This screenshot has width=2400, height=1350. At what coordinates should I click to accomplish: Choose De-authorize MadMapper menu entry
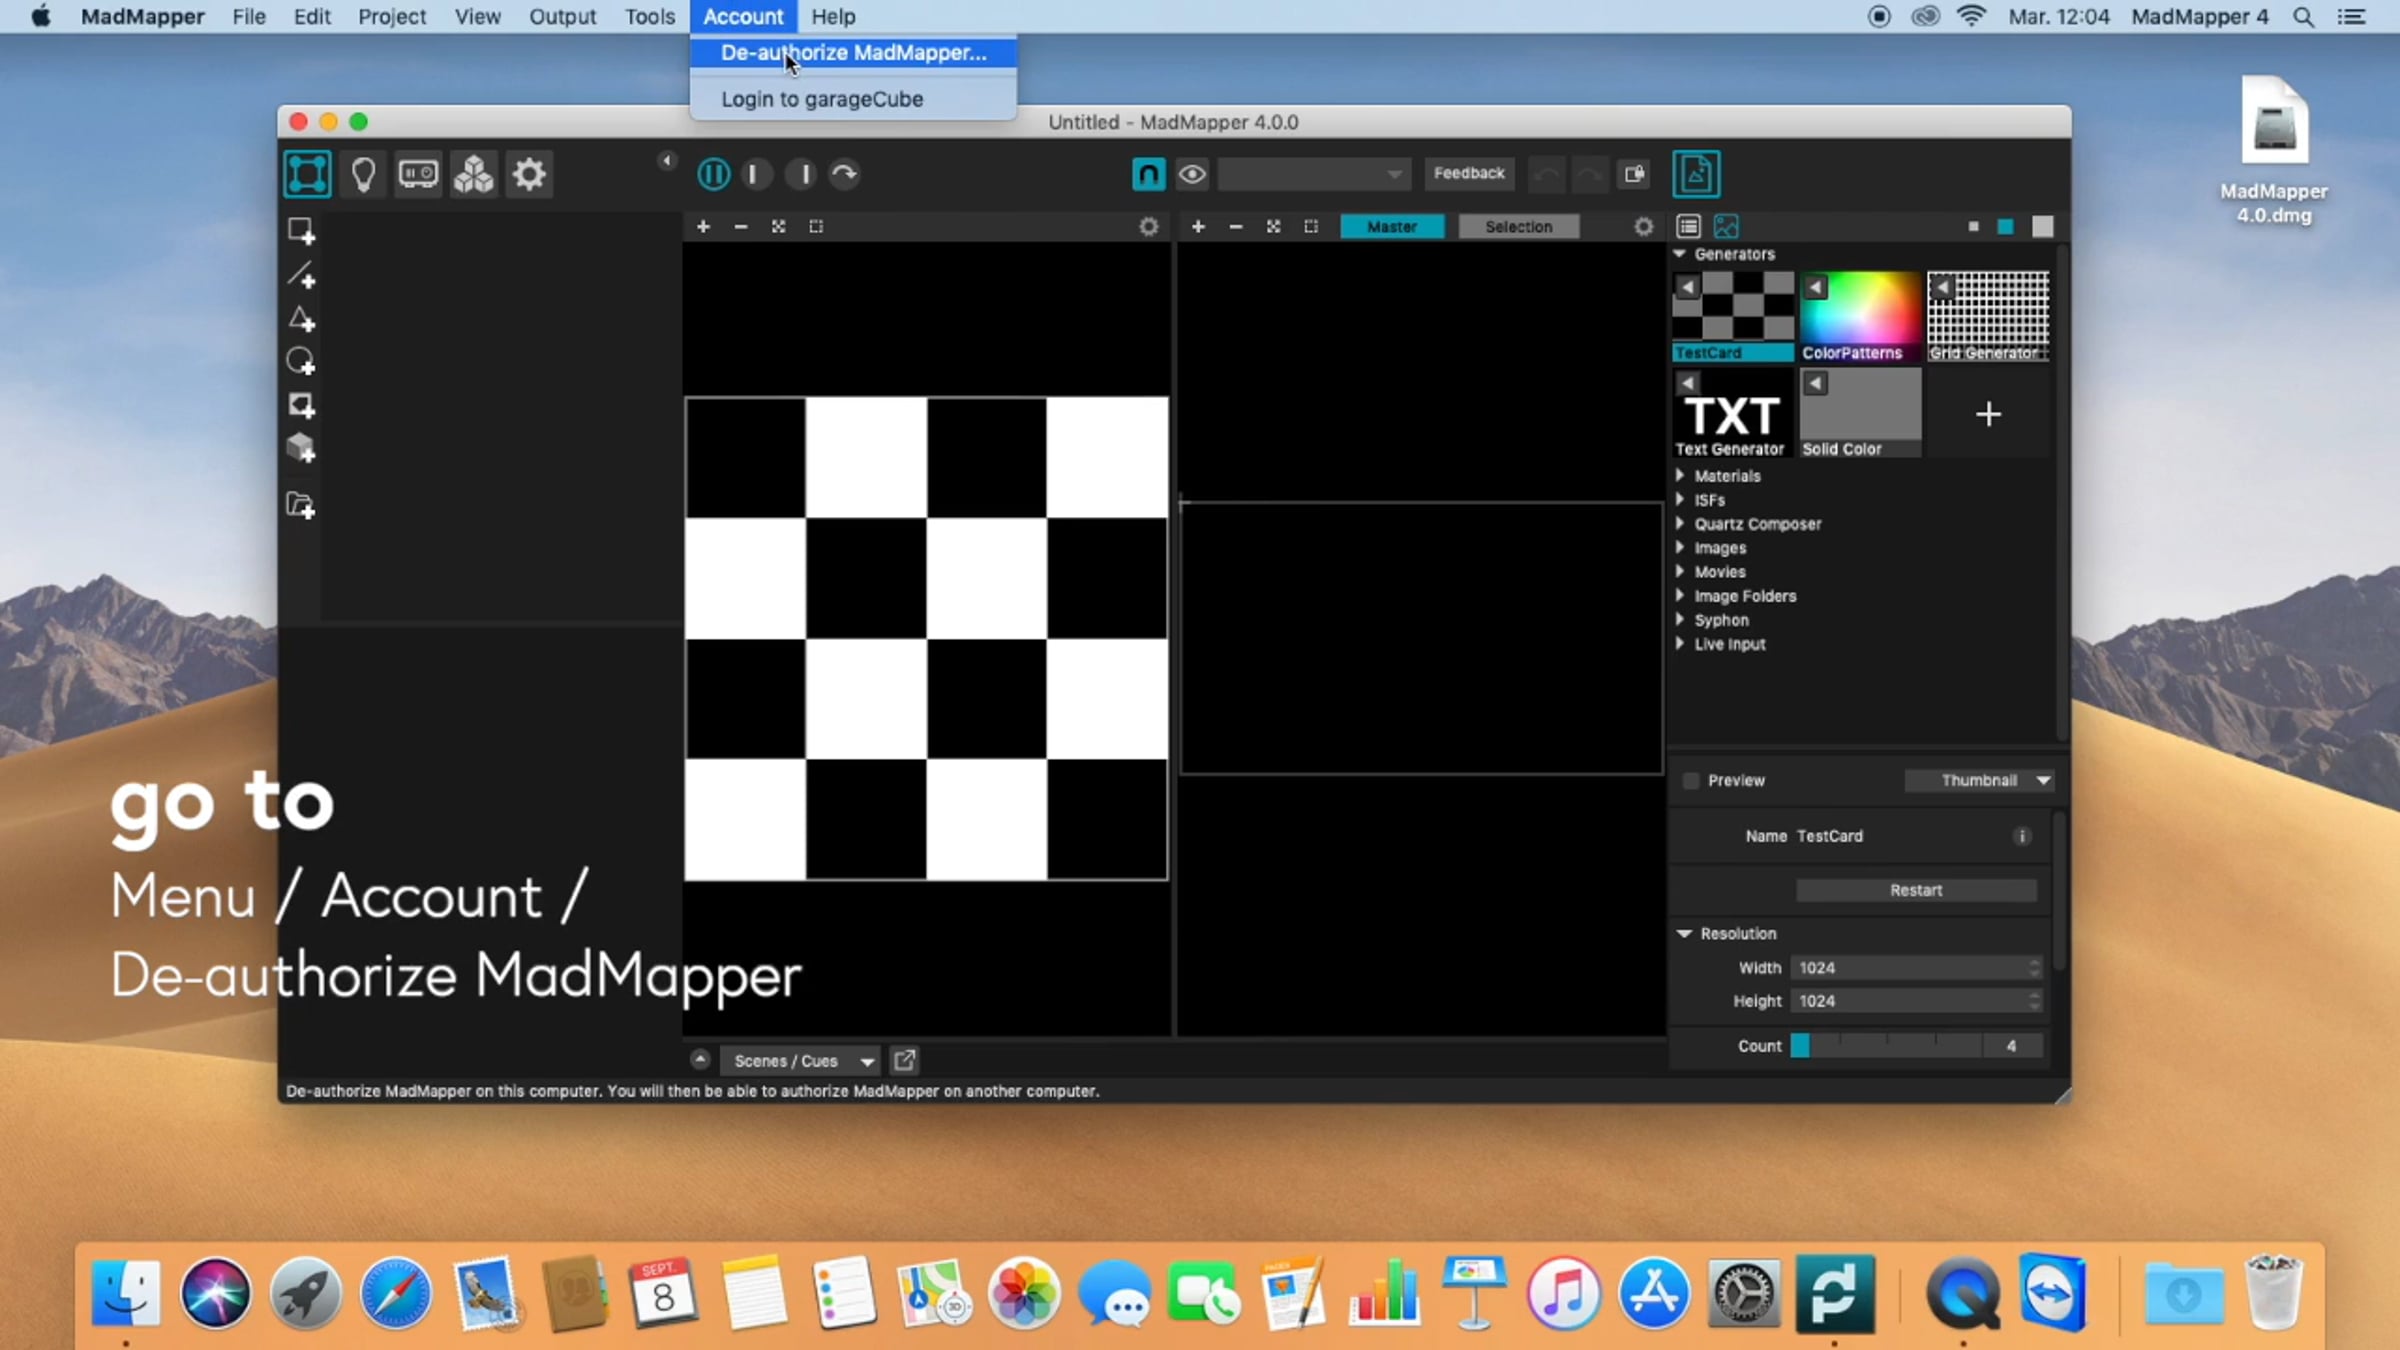853,53
